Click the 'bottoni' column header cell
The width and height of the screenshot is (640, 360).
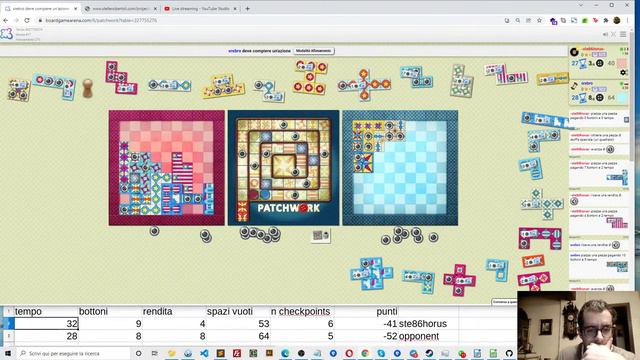(110, 311)
